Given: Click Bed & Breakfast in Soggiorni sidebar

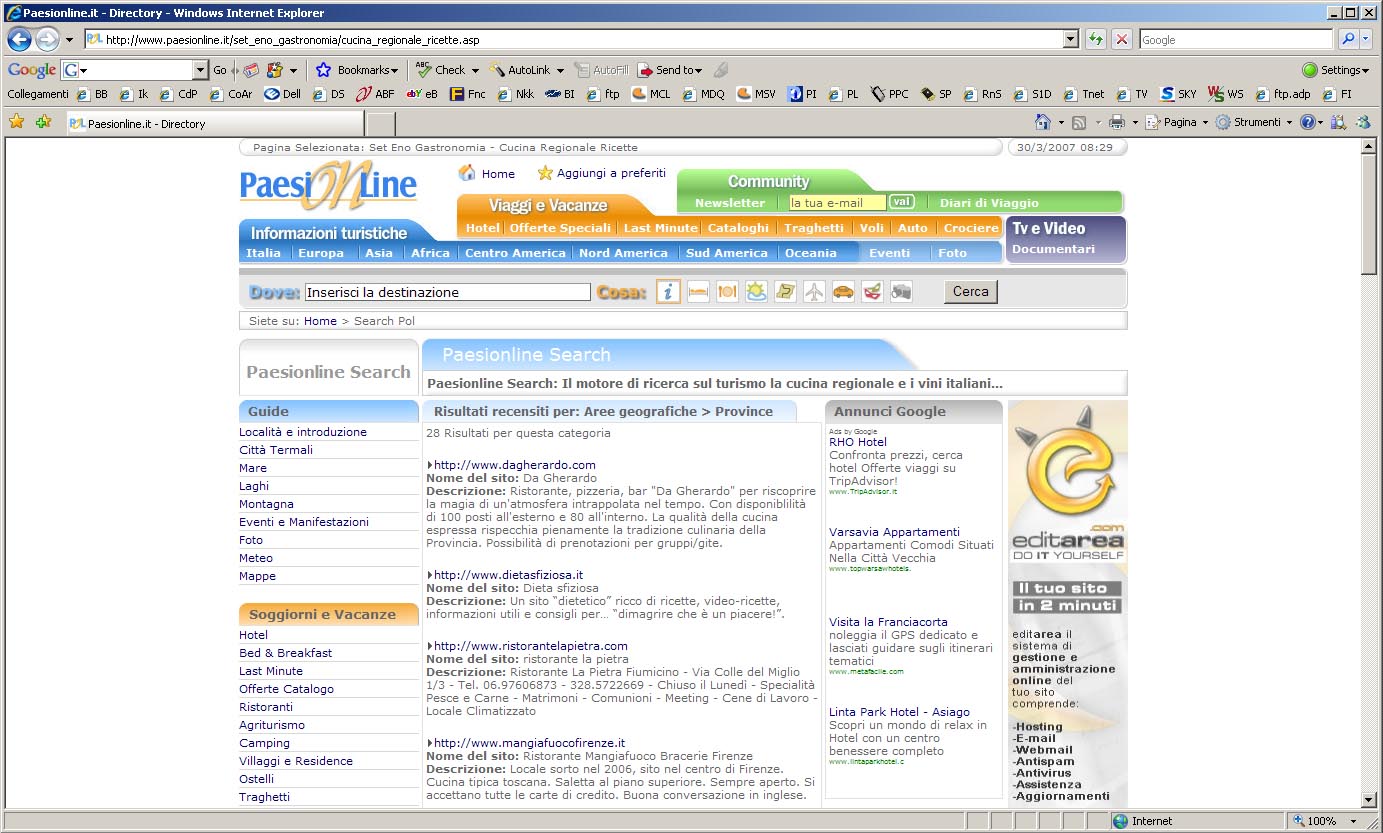Looking at the screenshot, I should pyautogui.click(x=285, y=653).
